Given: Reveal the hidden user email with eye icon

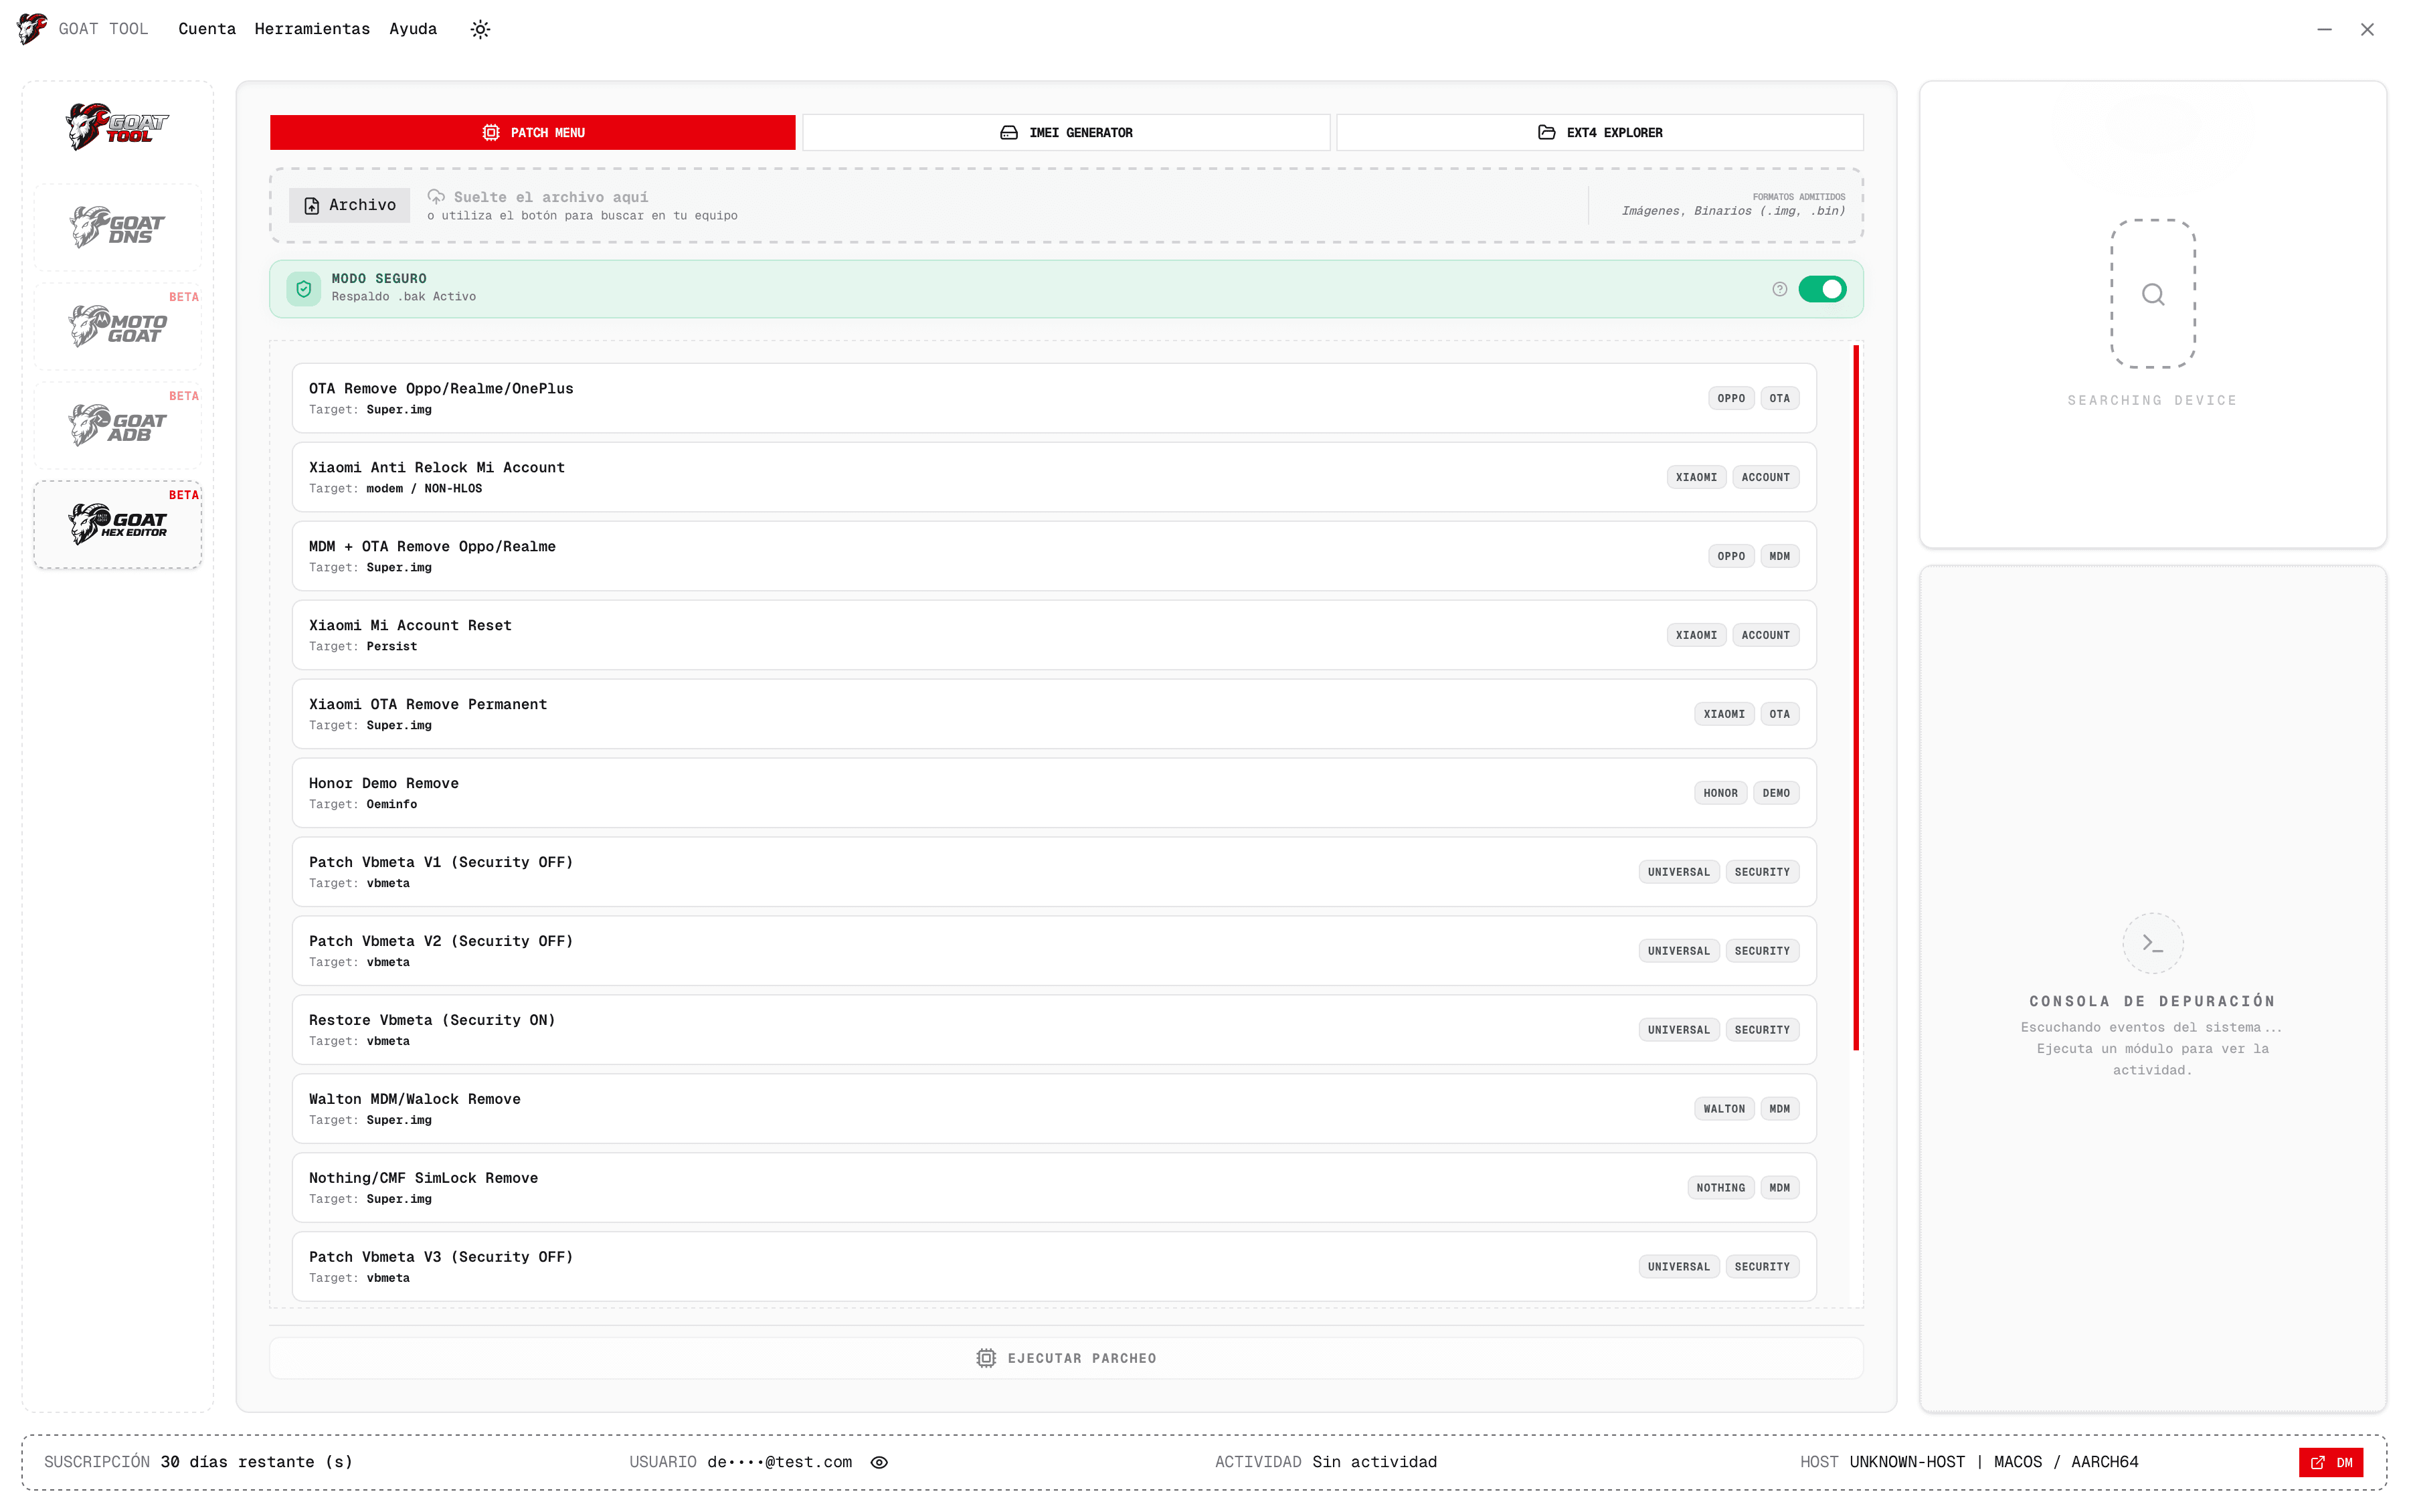Looking at the screenshot, I should 879,1462.
